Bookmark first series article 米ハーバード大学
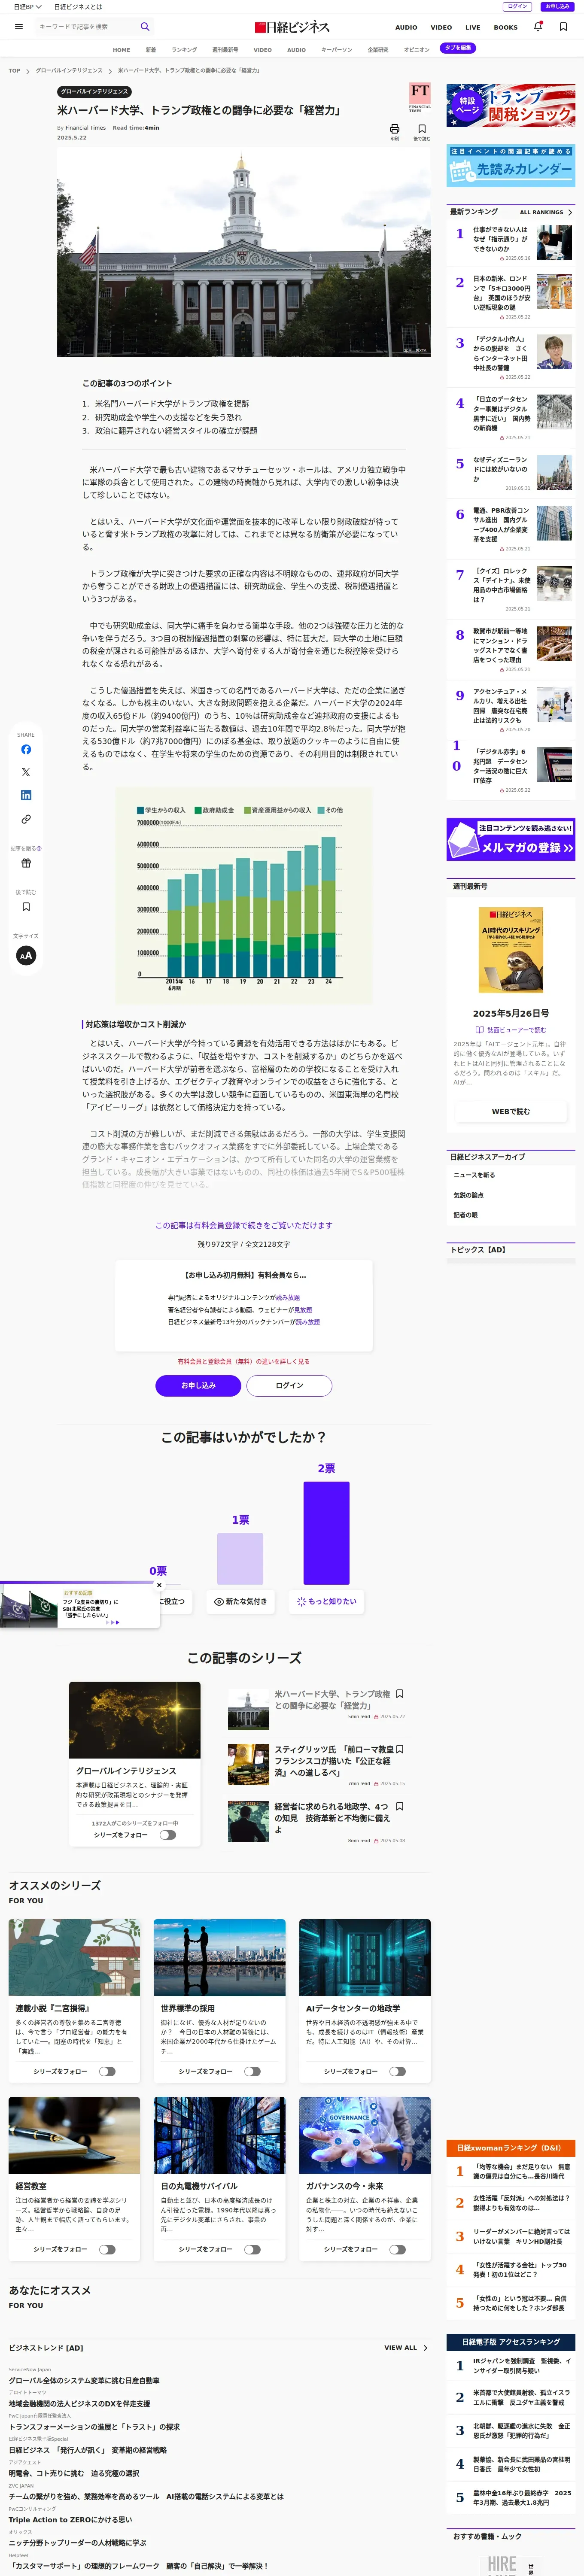 (400, 1694)
